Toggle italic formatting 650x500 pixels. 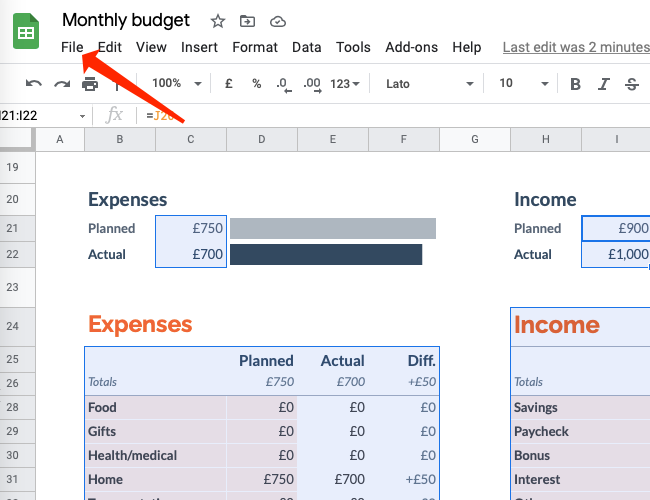pyautogui.click(x=603, y=84)
